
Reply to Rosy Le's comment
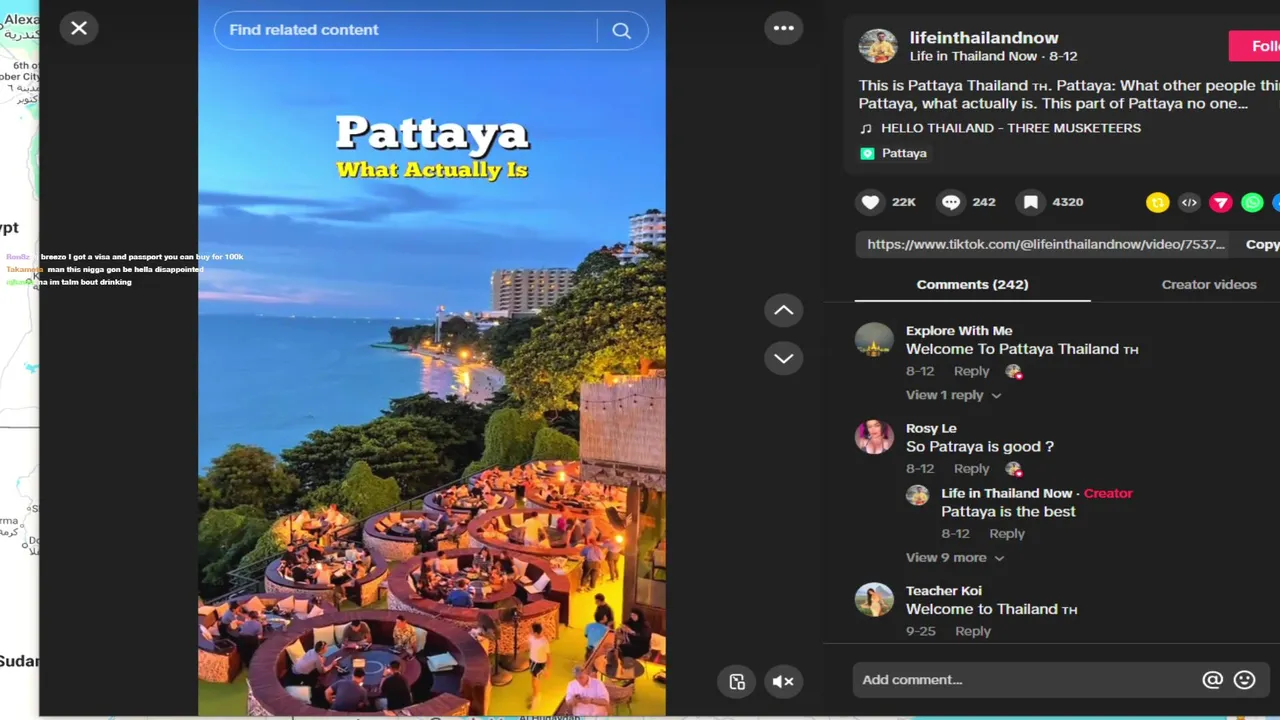coord(971,469)
